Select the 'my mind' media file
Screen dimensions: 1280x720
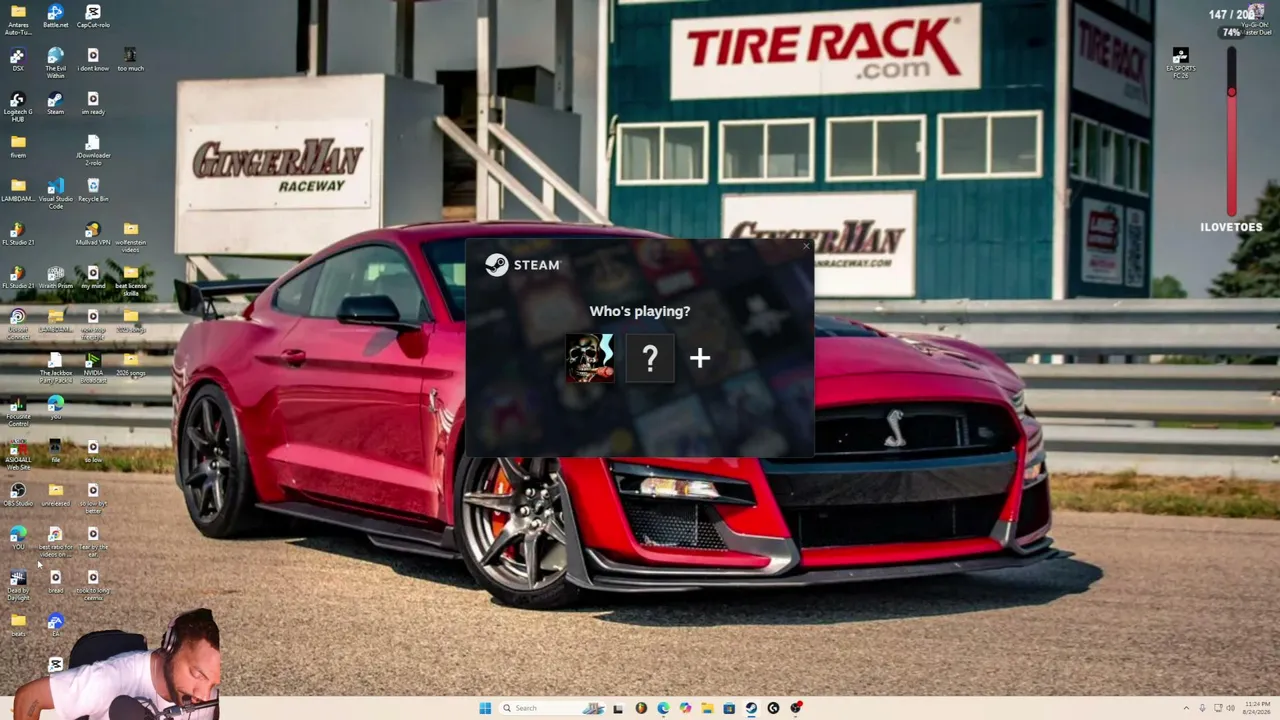click(93, 277)
